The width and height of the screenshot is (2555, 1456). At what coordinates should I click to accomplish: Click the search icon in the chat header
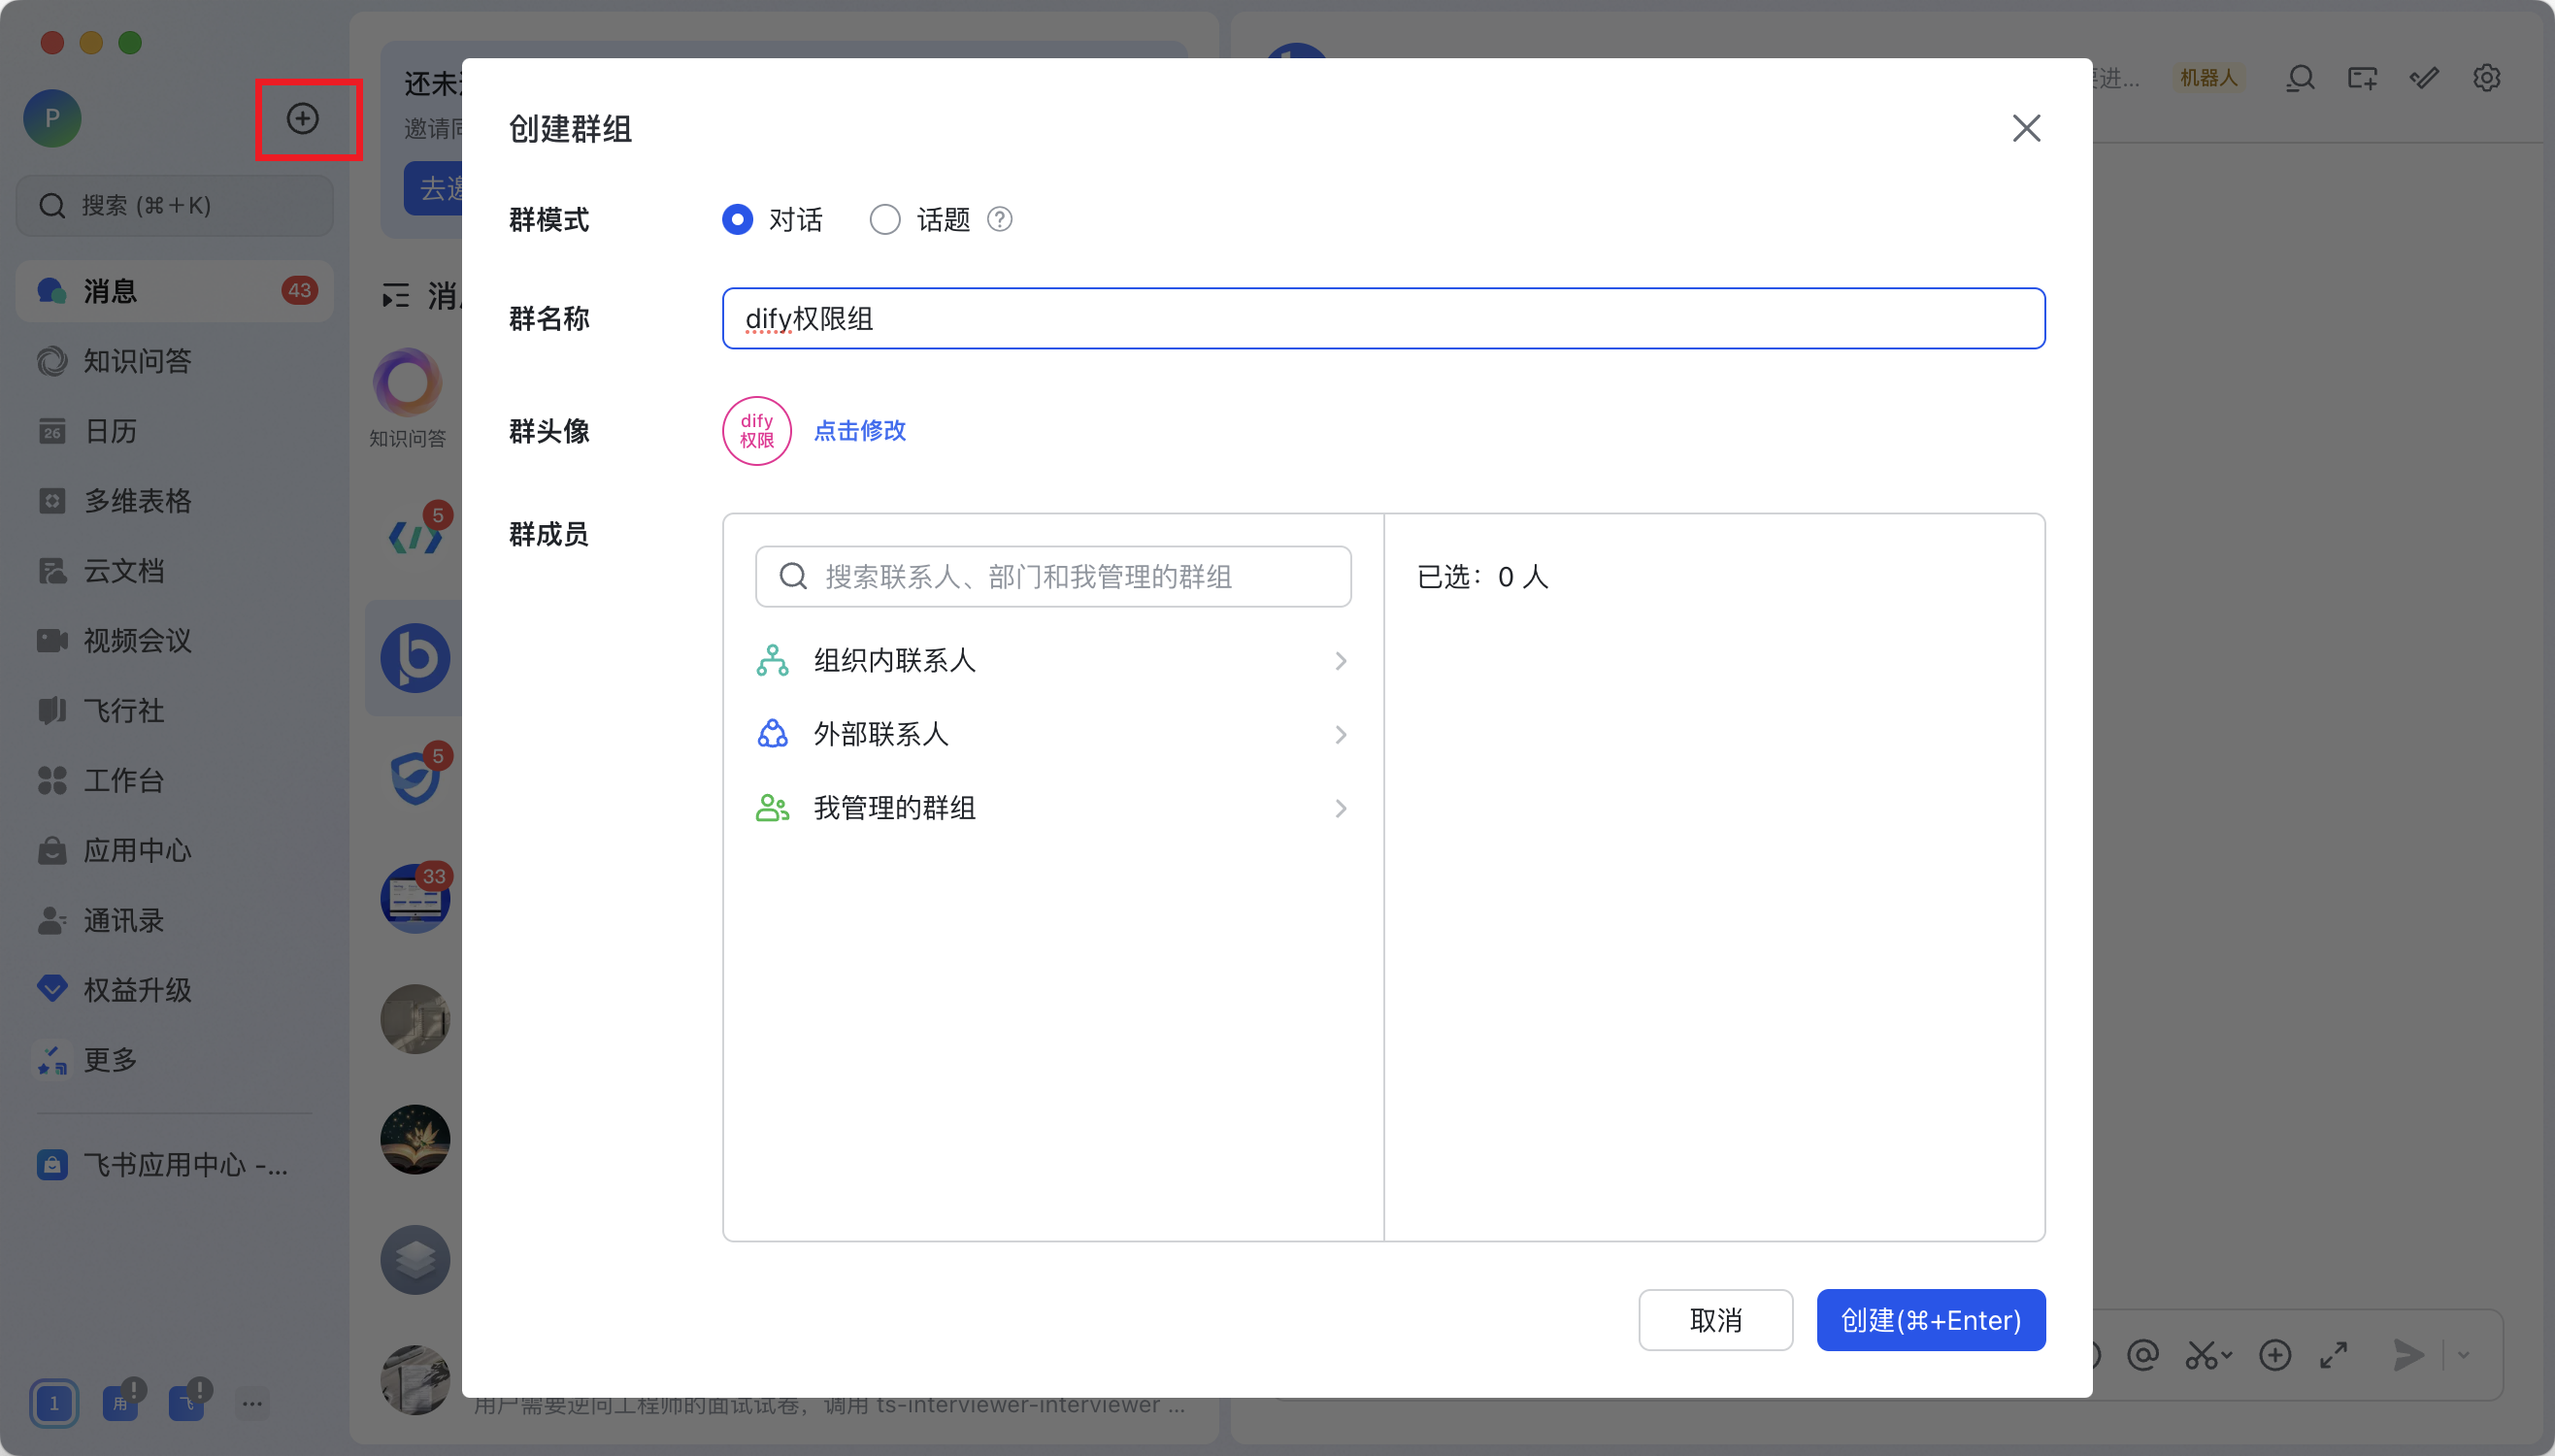click(x=2300, y=78)
